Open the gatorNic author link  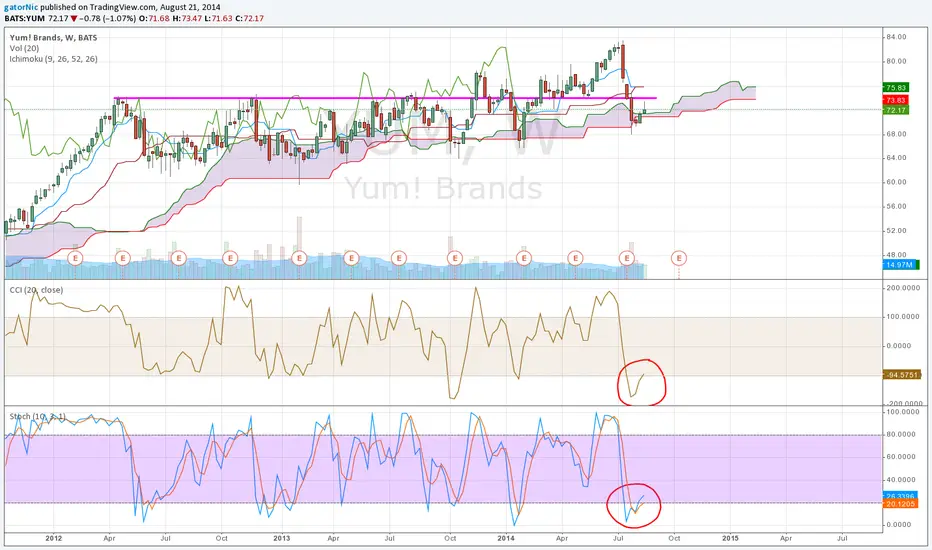pos(21,7)
